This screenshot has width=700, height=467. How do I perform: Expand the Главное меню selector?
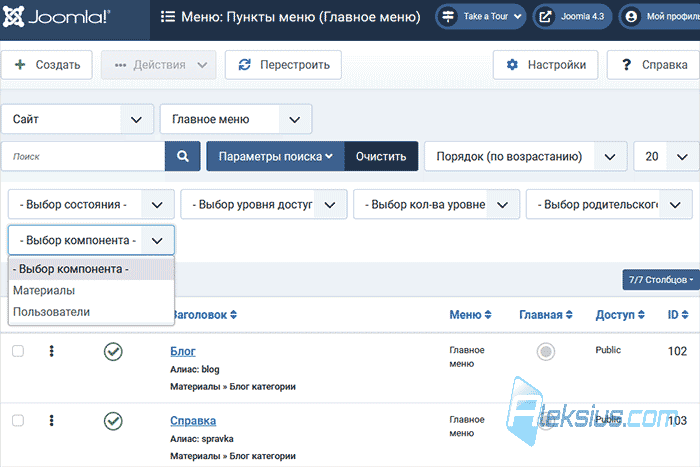[x=236, y=119]
